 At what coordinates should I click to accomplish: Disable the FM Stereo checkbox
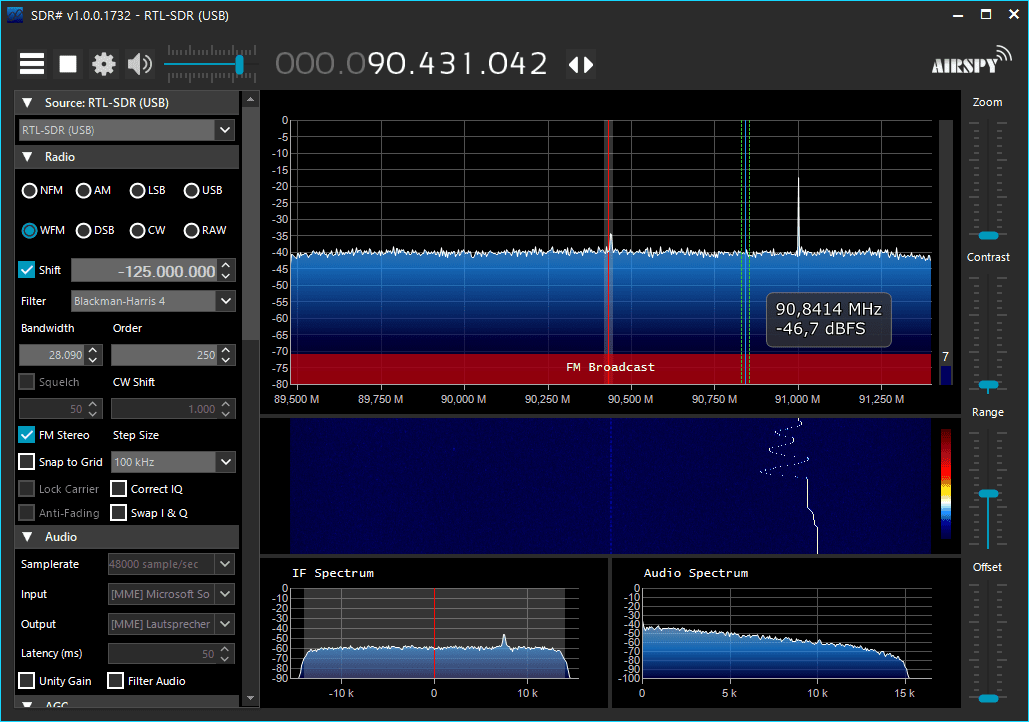coord(27,435)
